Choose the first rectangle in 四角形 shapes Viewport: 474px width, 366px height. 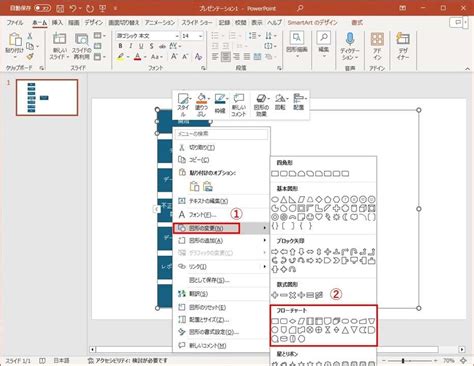coord(275,174)
